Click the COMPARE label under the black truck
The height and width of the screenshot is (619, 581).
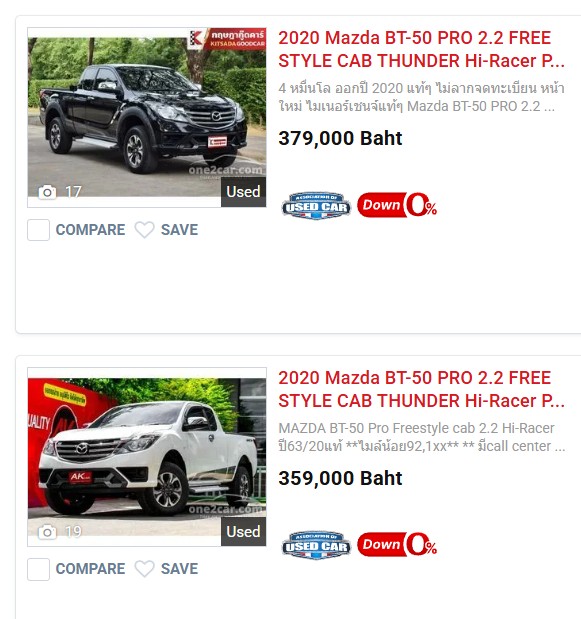click(90, 230)
